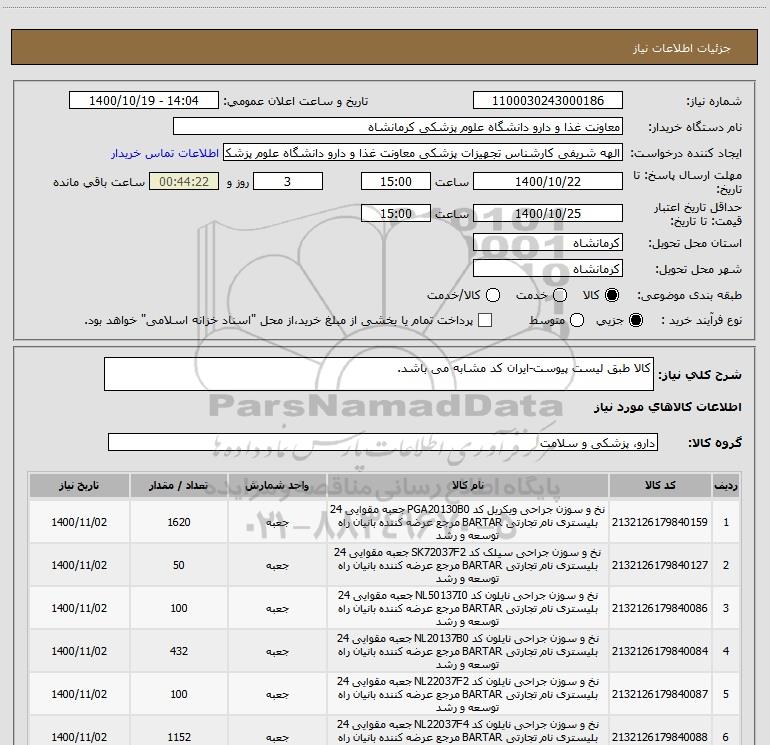This screenshot has width=770, height=745.
Task: Click the price validity date 1400/10/25
Action: 548,213
